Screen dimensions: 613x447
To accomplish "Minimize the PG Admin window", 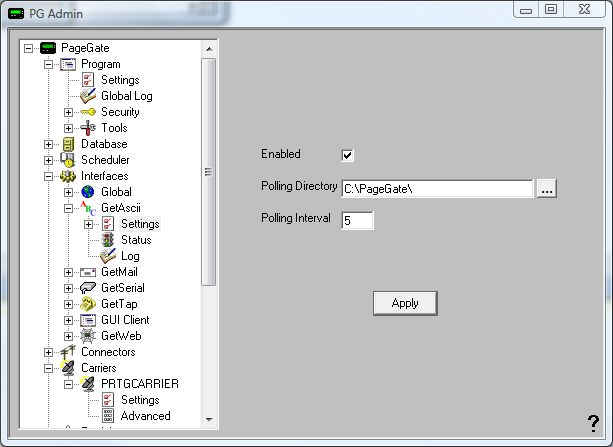I will tap(526, 9).
